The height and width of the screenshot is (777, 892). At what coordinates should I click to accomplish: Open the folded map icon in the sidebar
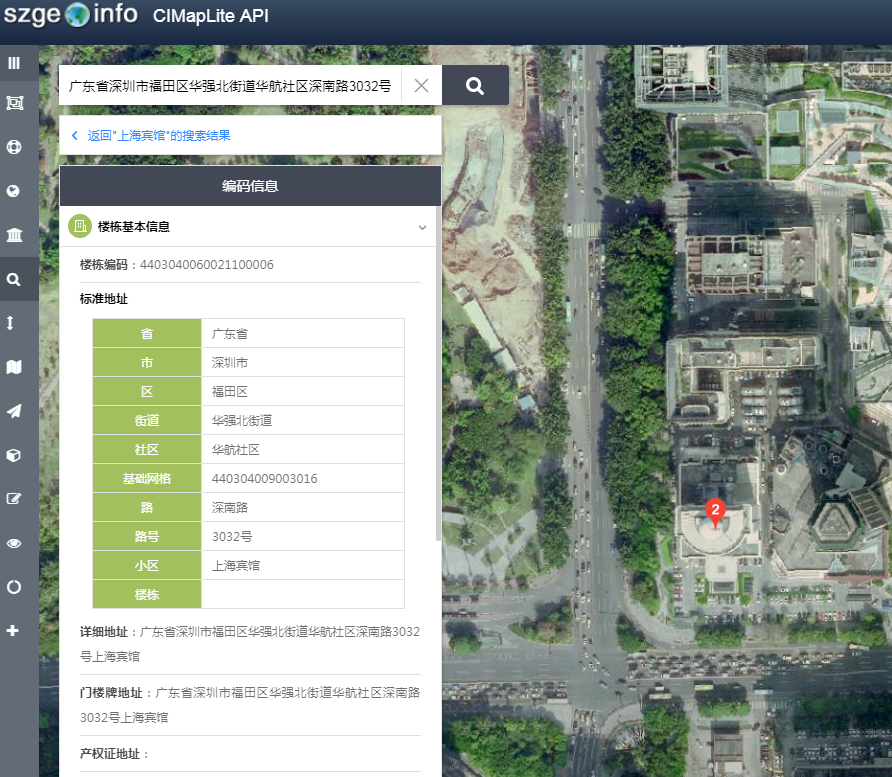pos(14,367)
